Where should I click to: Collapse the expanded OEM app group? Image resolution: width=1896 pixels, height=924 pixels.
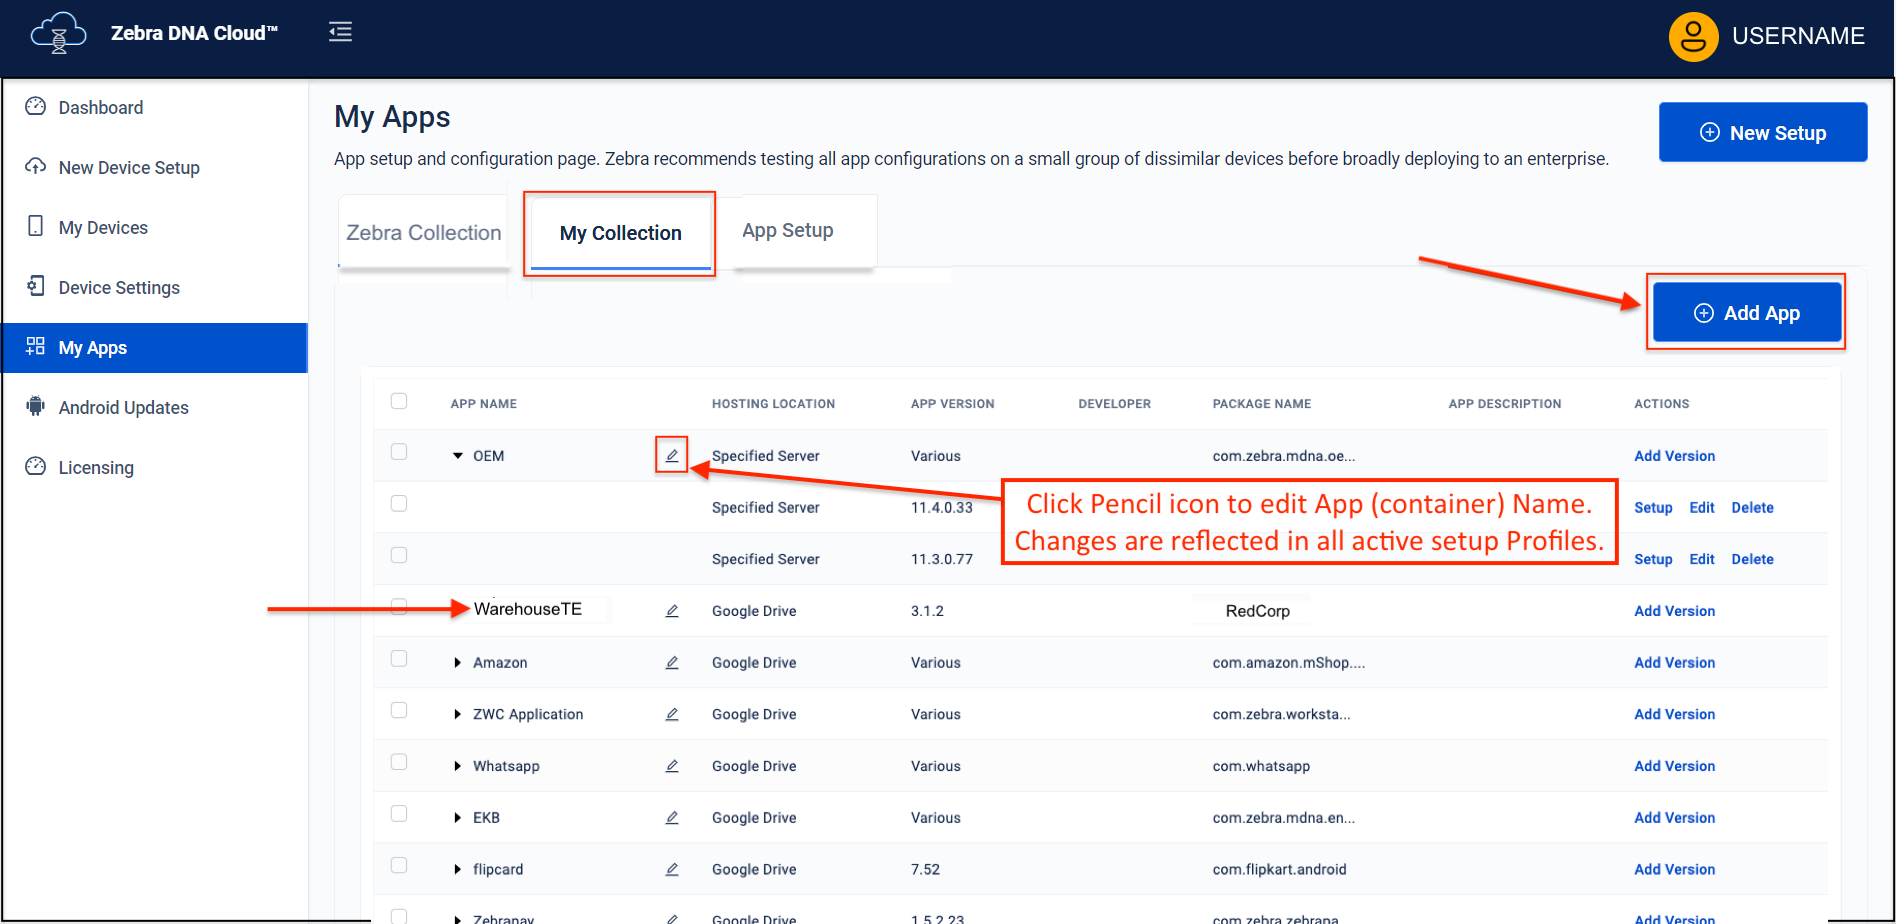(458, 456)
